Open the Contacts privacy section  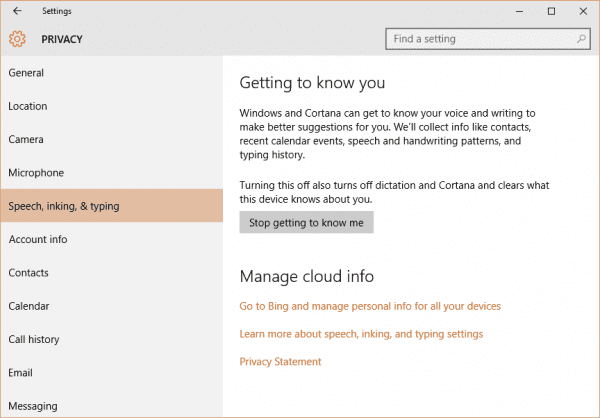112,273
